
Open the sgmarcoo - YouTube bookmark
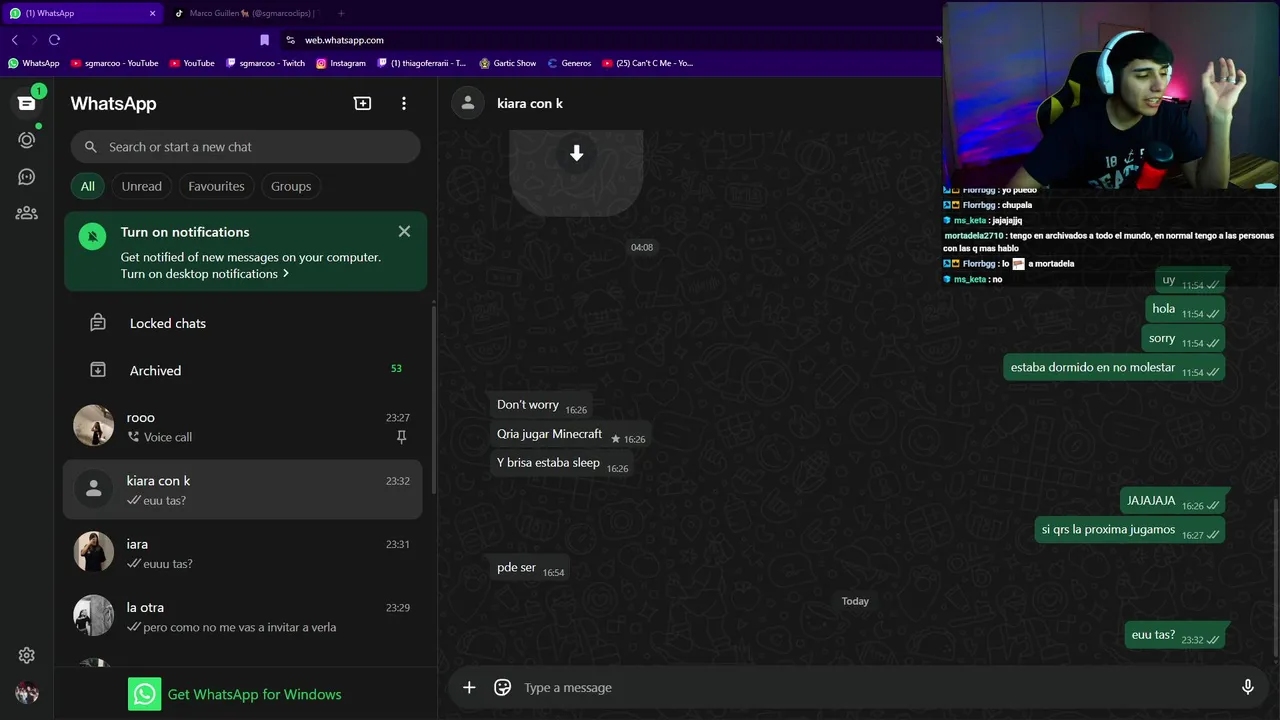click(114, 63)
